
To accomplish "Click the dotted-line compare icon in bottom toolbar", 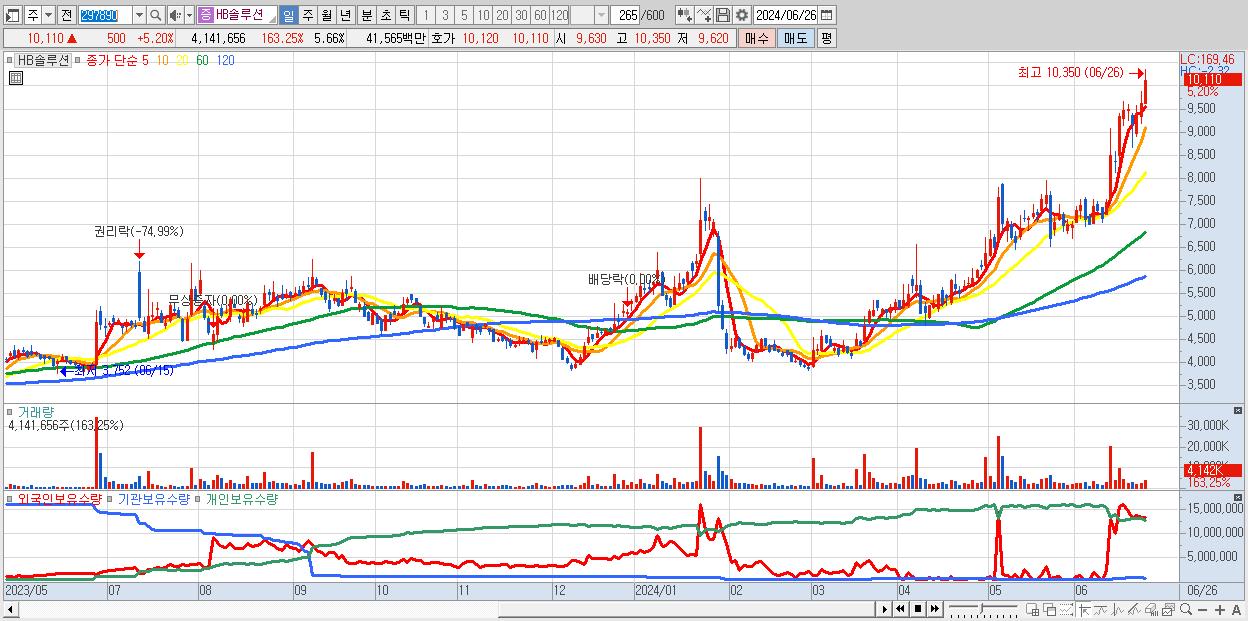I will pos(1066,609).
